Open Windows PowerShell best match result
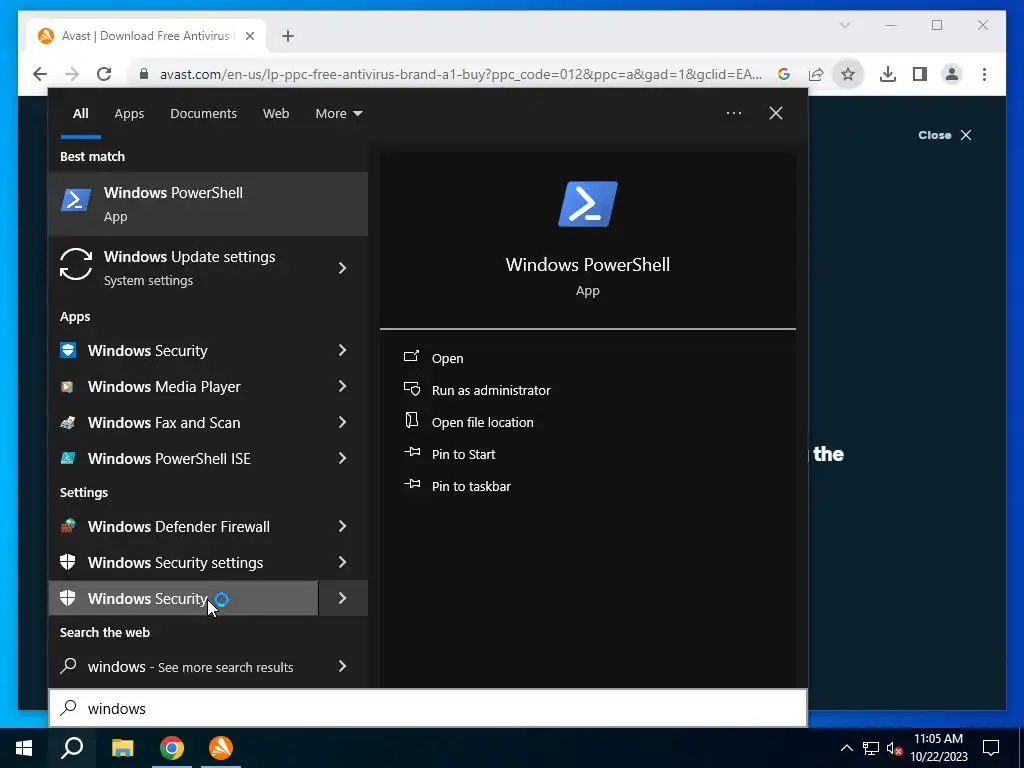This screenshot has width=1024, height=768. point(208,204)
